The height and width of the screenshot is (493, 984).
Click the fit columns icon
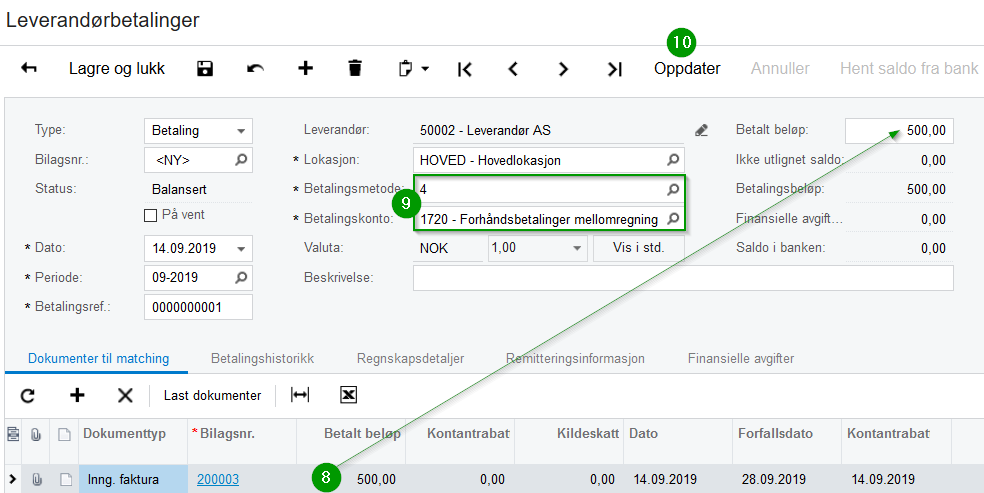click(x=300, y=395)
